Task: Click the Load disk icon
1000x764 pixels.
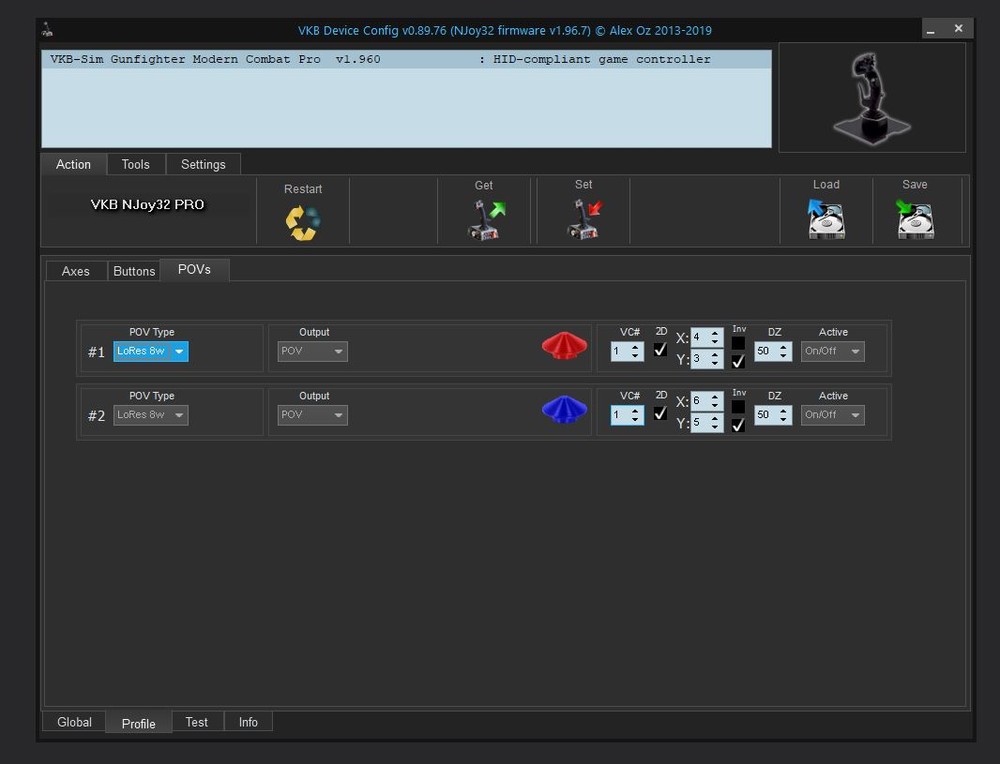Action: coord(826,219)
